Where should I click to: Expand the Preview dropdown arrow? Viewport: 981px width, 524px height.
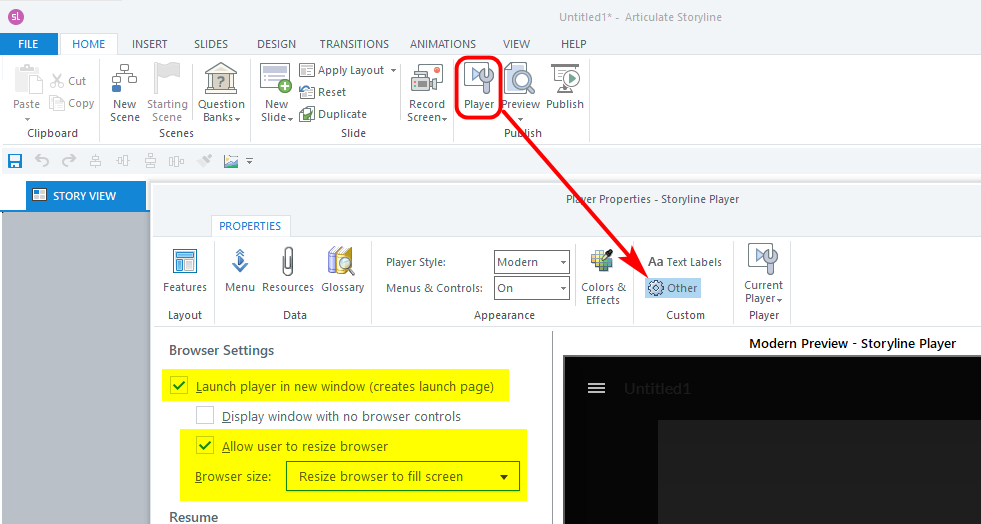tap(520, 119)
